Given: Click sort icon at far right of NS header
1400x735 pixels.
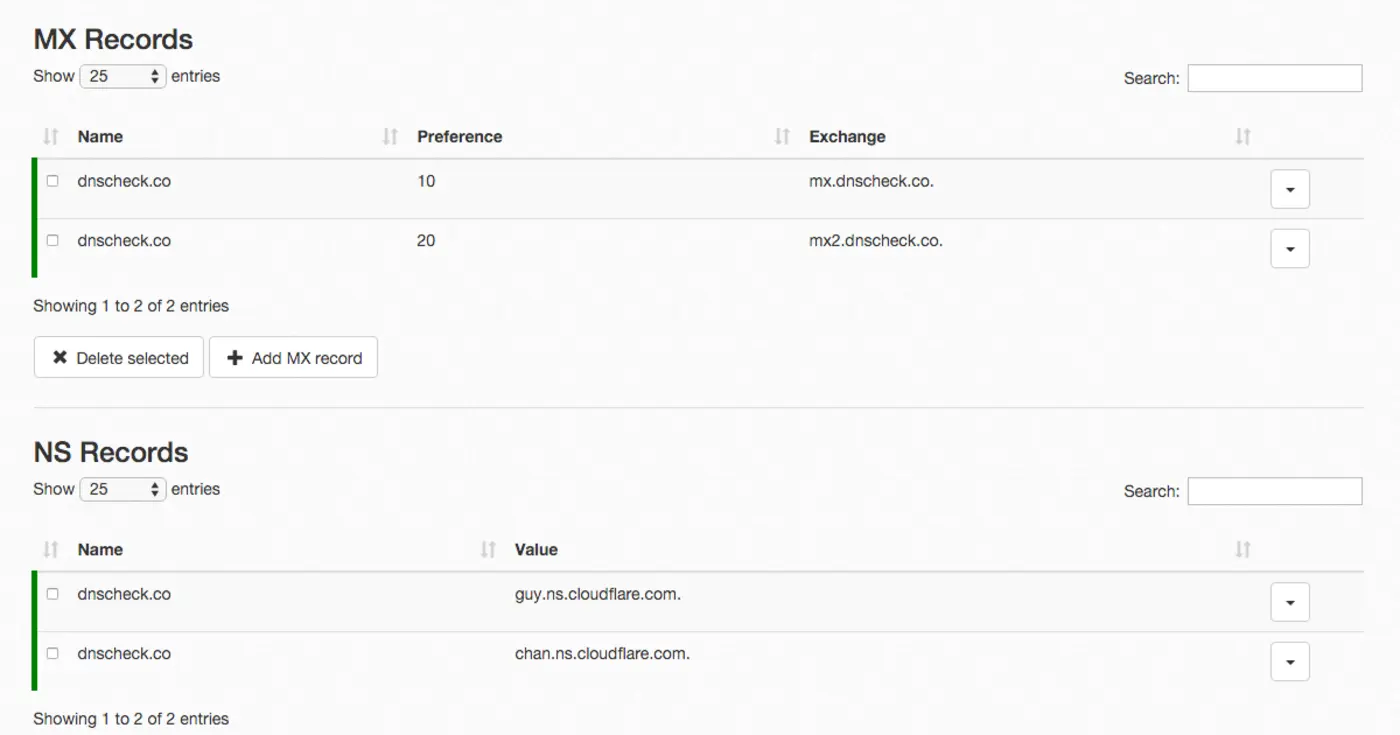Looking at the screenshot, I should 1242,550.
